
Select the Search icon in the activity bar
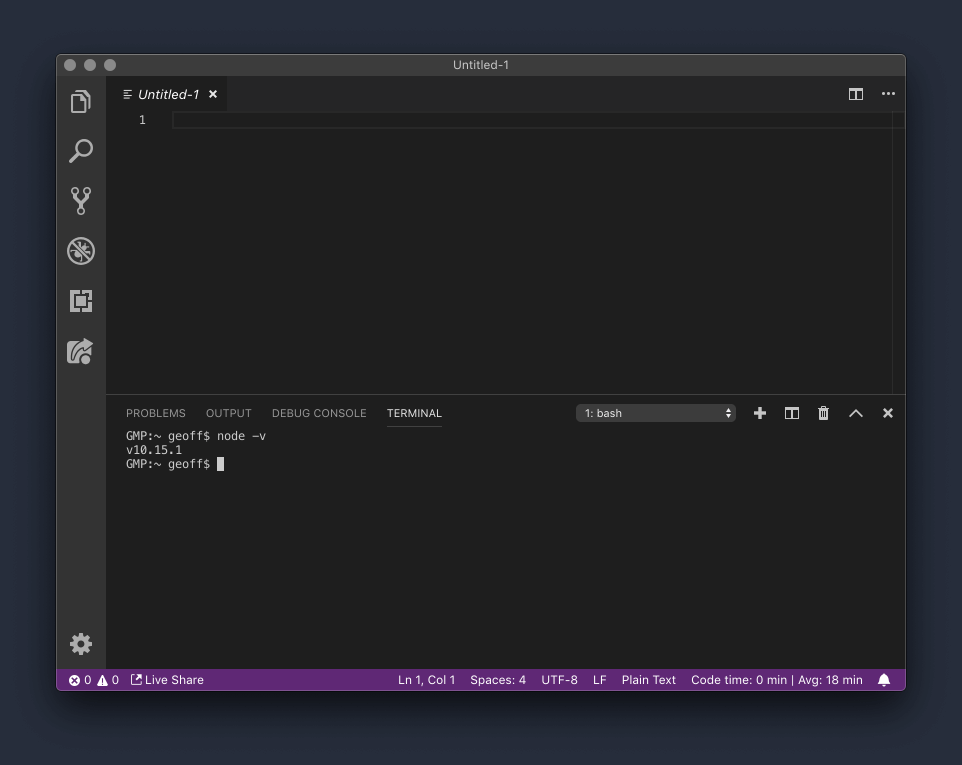click(x=80, y=150)
